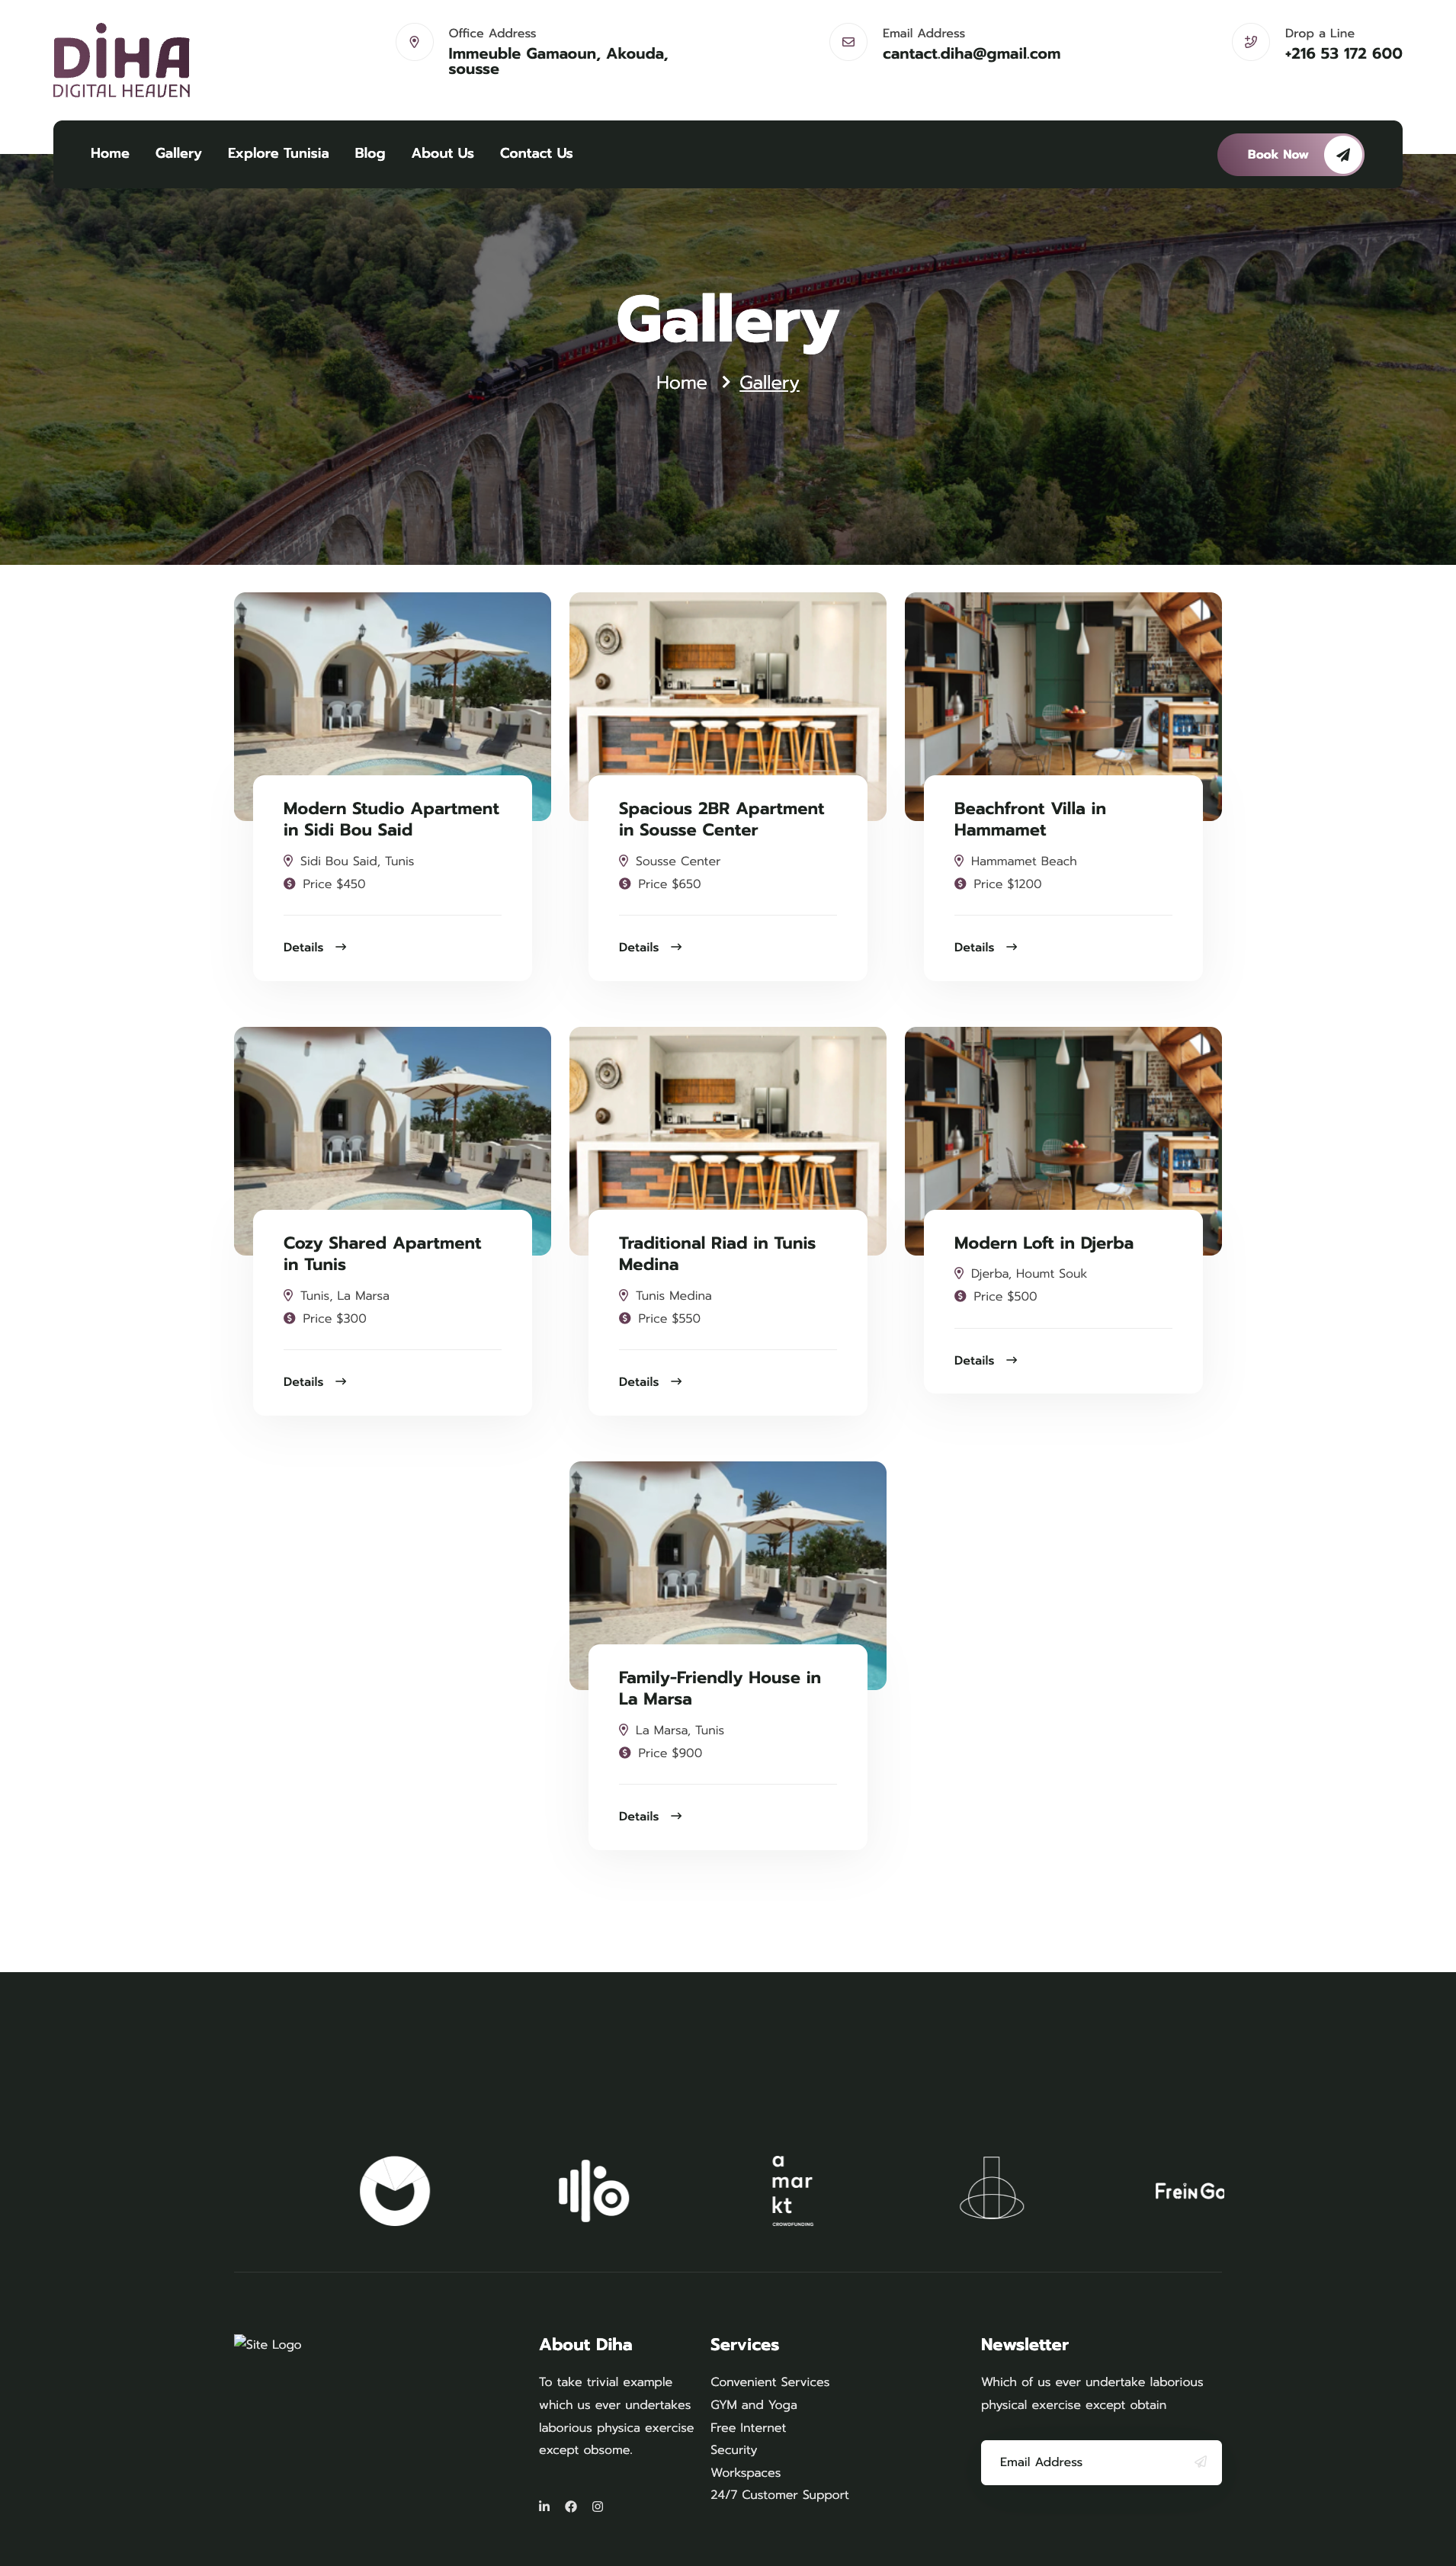
Task: Click the paper plane icon in Book Now
Action: click(1342, 154)
